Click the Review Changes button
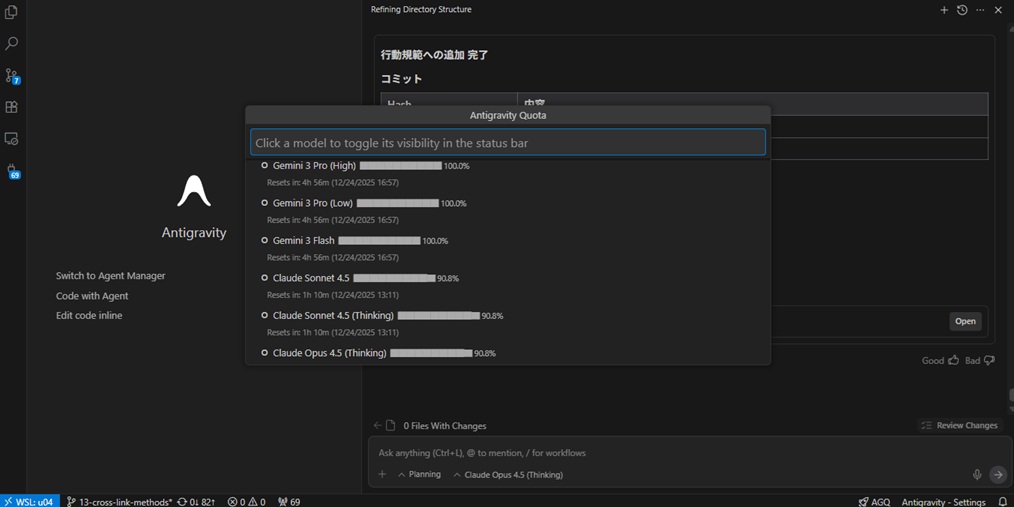Image resolution: width=1014 pixels, height=507 pixels. (x=958, y=425)
